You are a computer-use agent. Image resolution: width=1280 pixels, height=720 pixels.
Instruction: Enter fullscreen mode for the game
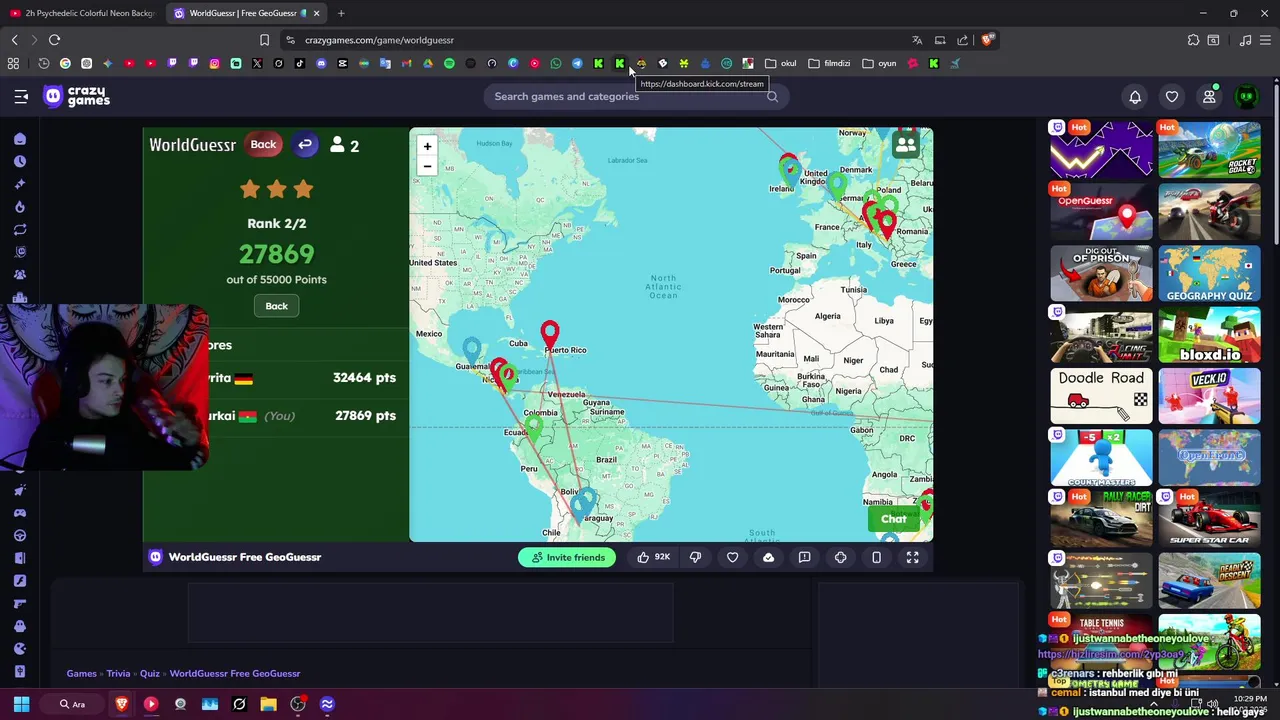pos(912,557)
